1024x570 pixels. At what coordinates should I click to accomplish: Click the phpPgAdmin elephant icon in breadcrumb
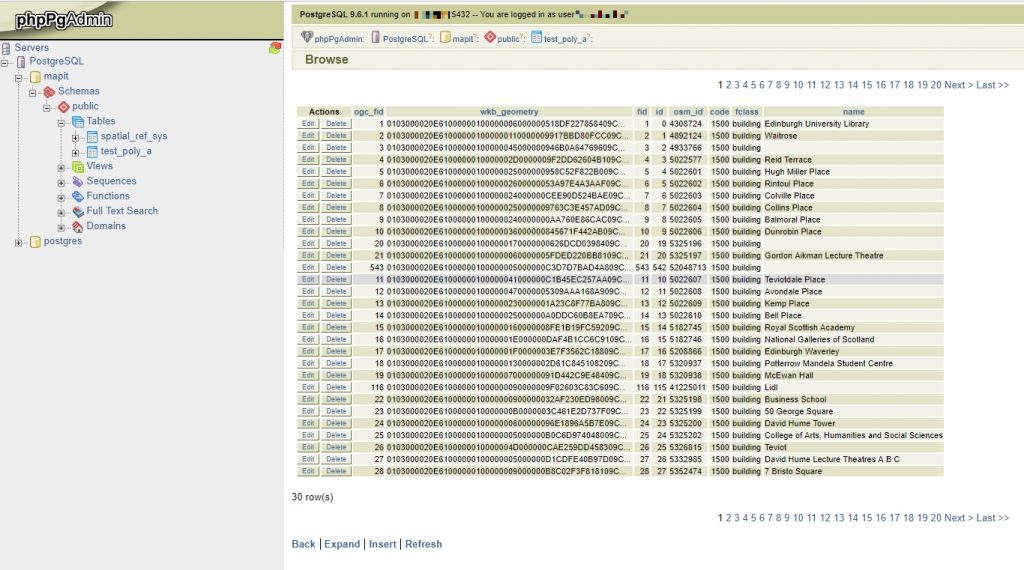pyautogui.click(x=307, y=37)
